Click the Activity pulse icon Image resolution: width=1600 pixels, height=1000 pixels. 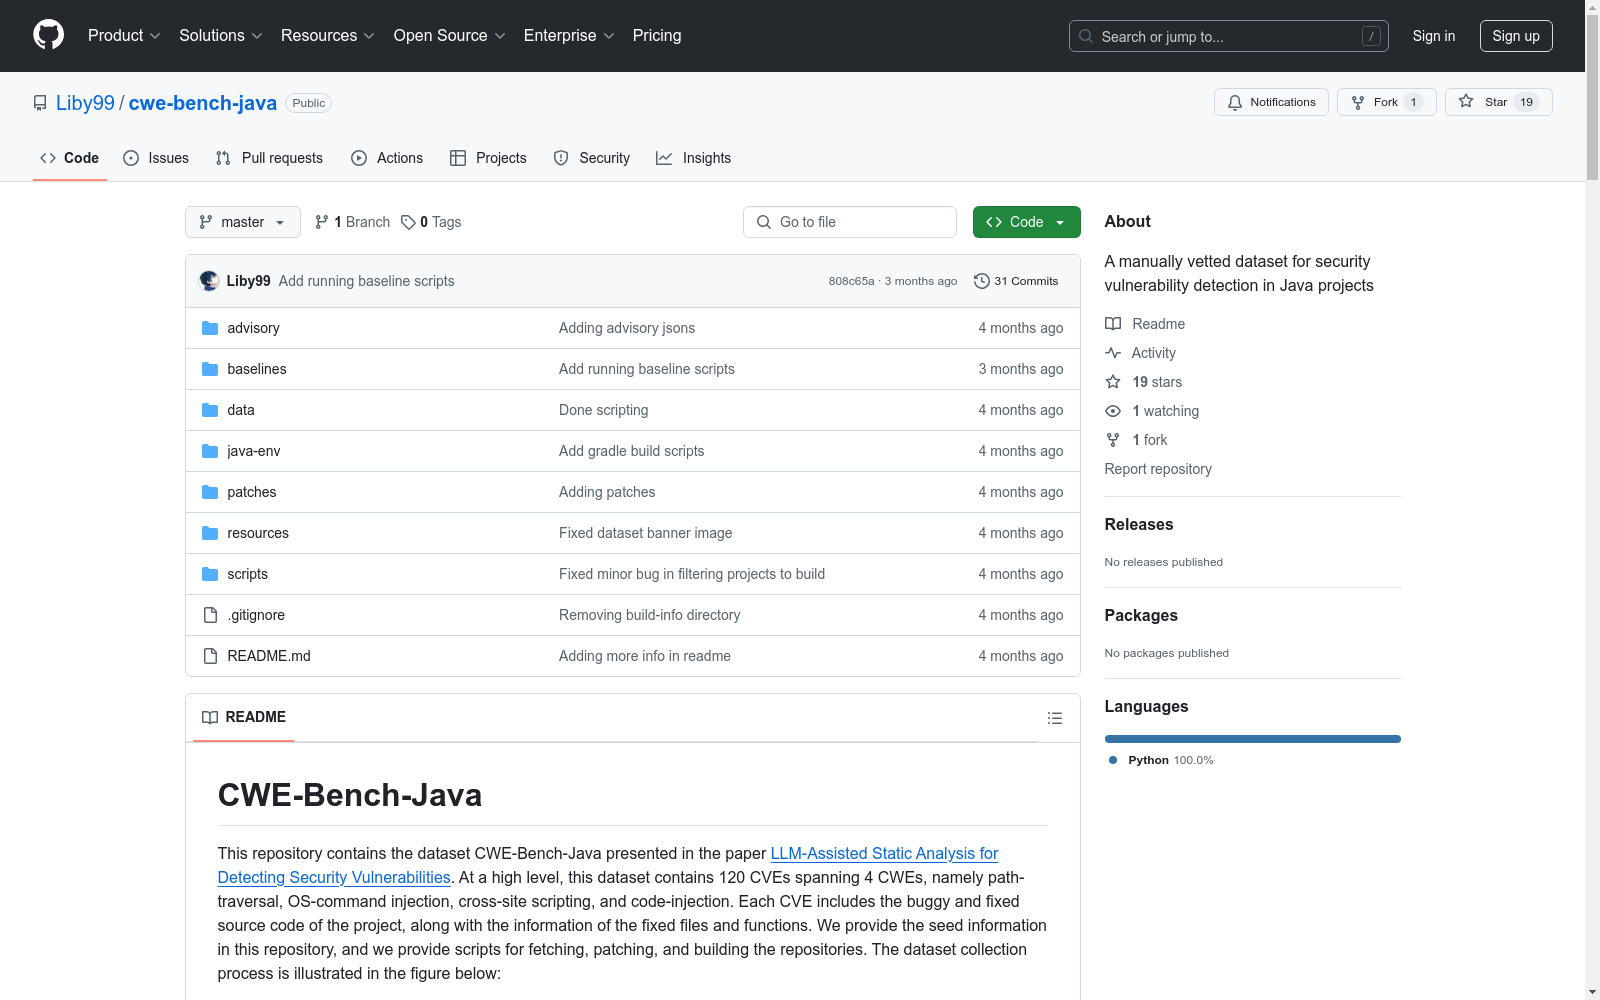point(1113,353)
